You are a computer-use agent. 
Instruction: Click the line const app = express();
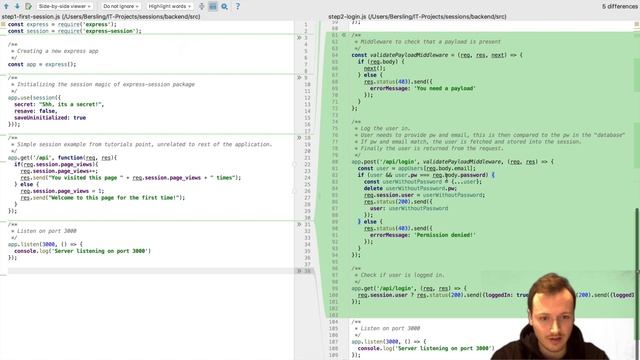tap(42, 64)
